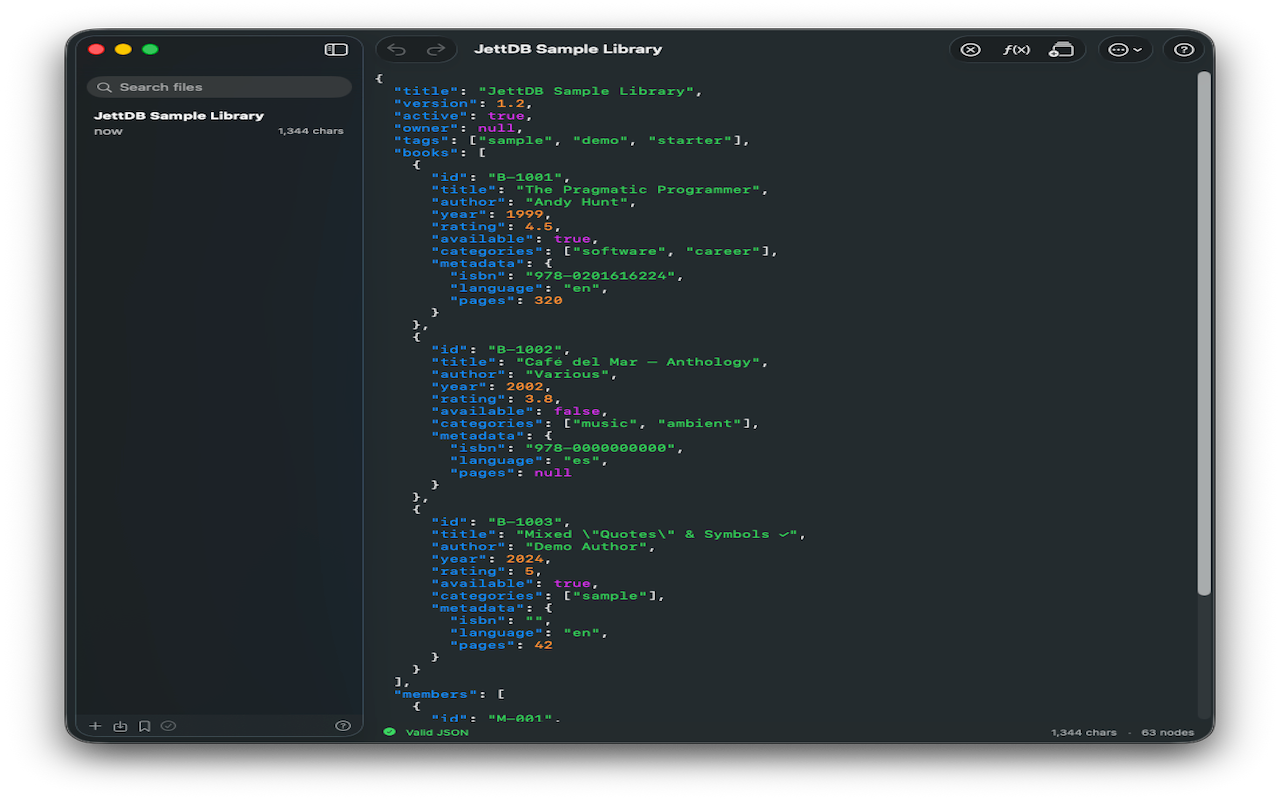The width and height of the screenshot is (1280, 800).
Task: Click the "Various" author value
Action: 567,374
